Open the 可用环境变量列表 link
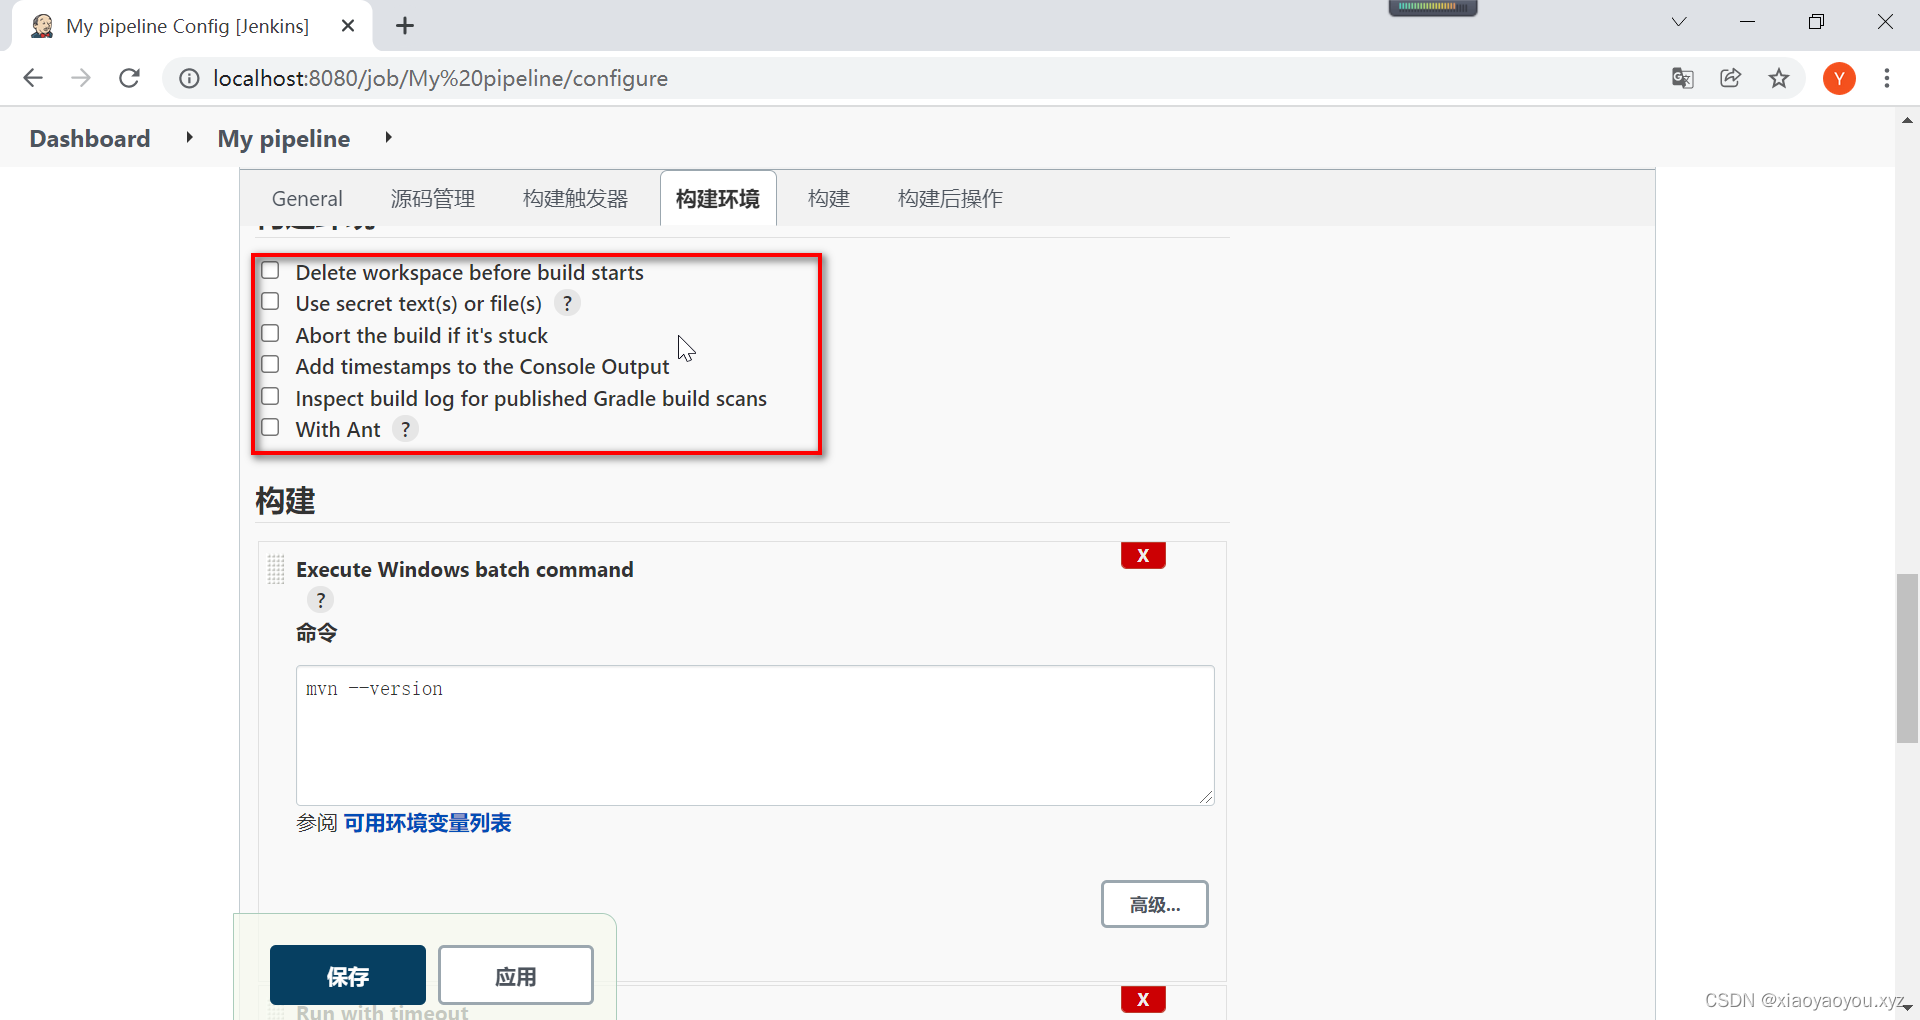Image resolution: width=1920 pixels, height=1020 pixels. click(x=428, y=823)
